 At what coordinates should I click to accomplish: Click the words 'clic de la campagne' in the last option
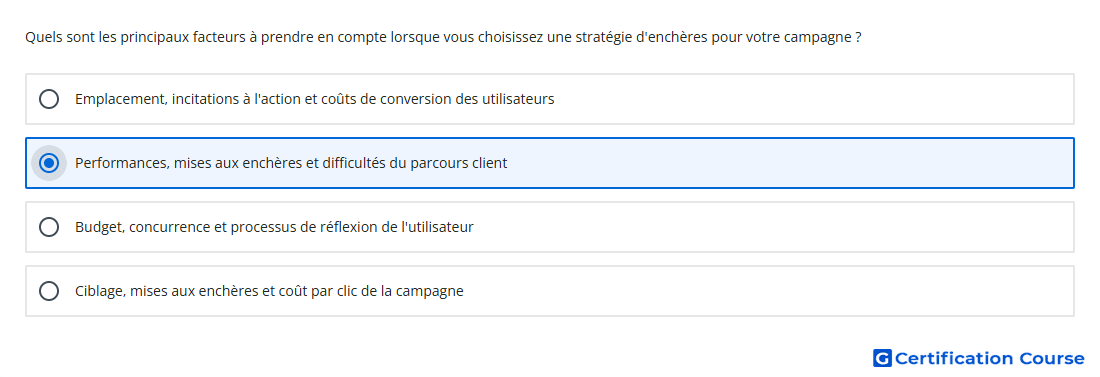tap(401, 291)
